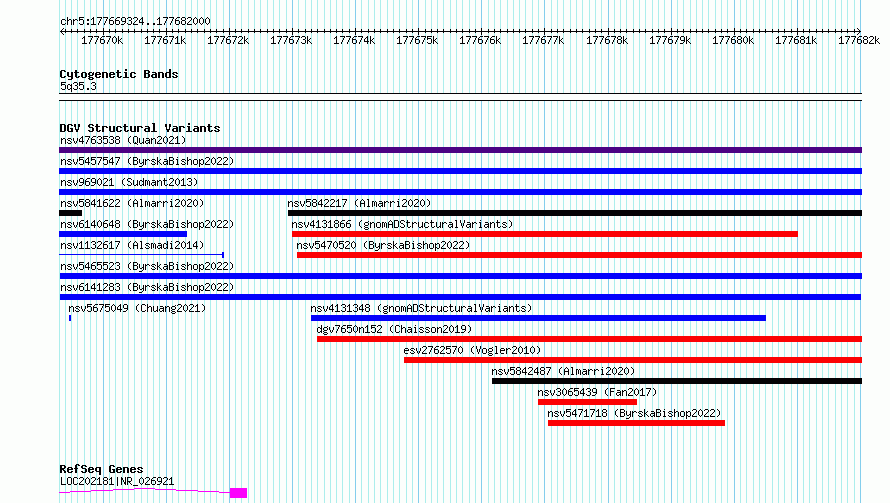The width and height of the screenshot is (890, 503).
Task: Open the nsv5842217 (Almarri2020) label
Action: point(359,203)
